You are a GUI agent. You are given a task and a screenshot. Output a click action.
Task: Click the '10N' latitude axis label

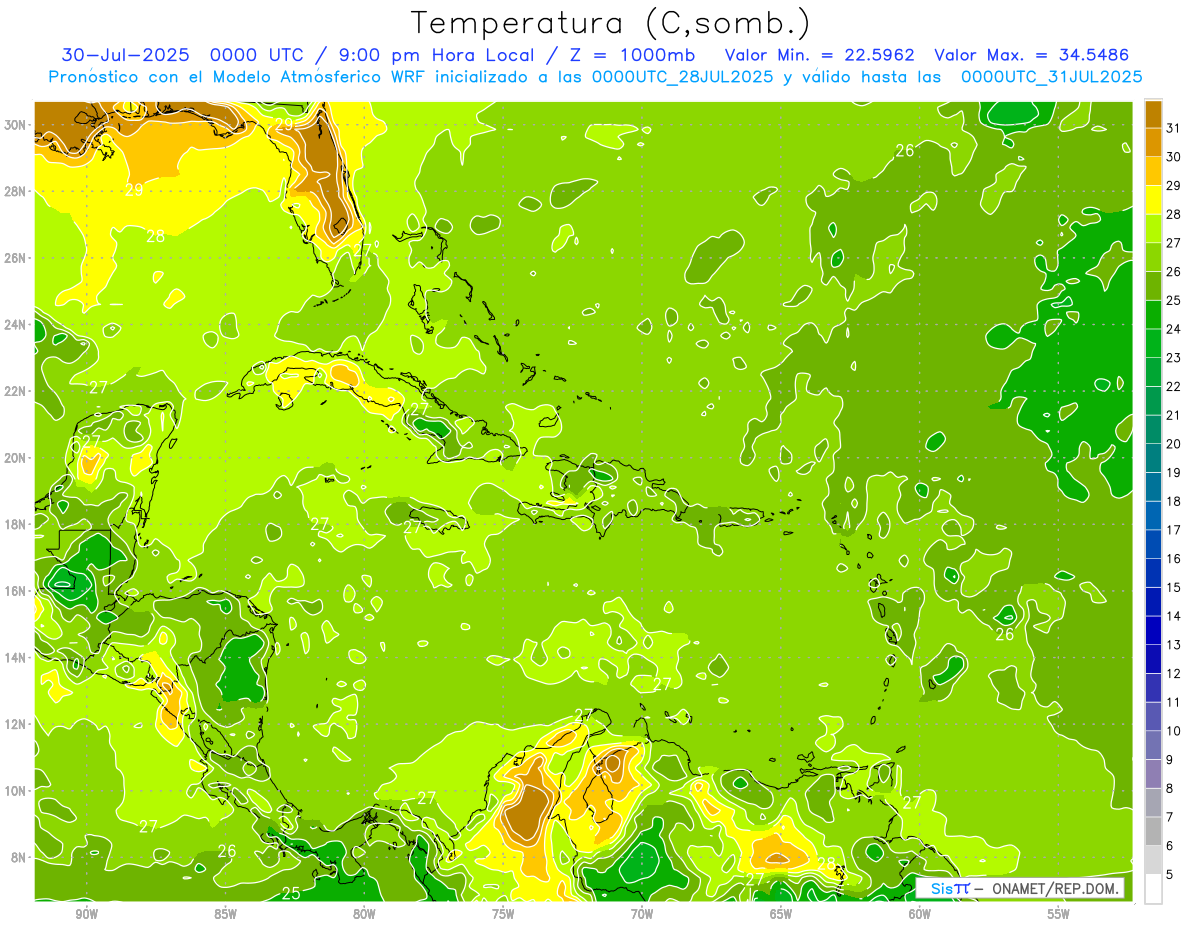[x=17, y=790]
